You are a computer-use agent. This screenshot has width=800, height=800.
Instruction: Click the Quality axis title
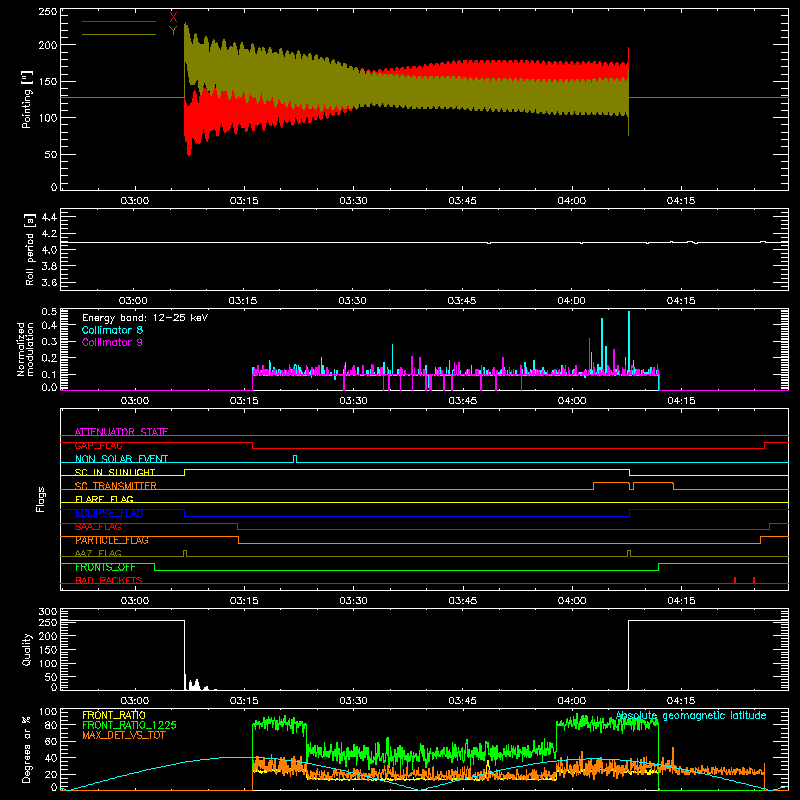[27, 649]
